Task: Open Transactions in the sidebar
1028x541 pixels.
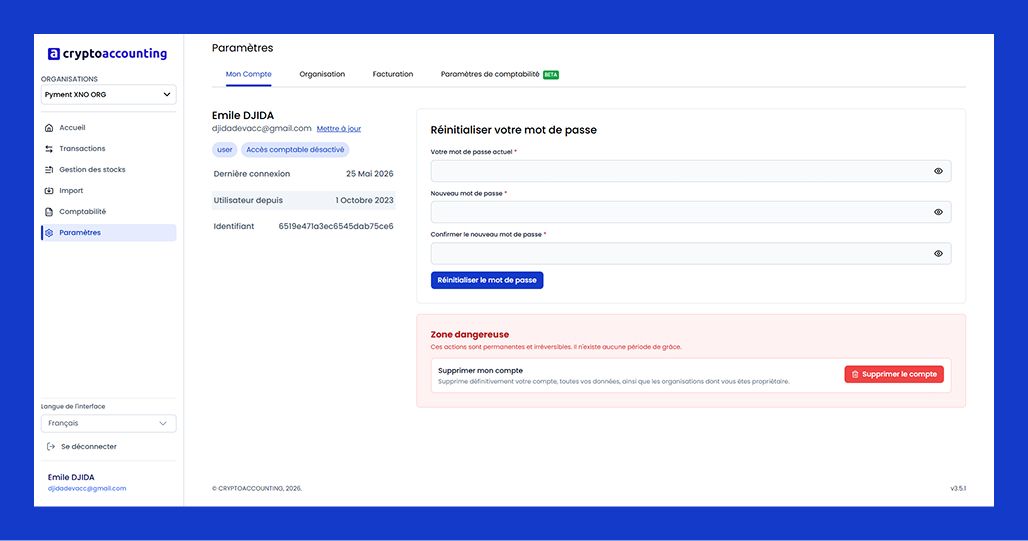Action: tap(108, 149)
